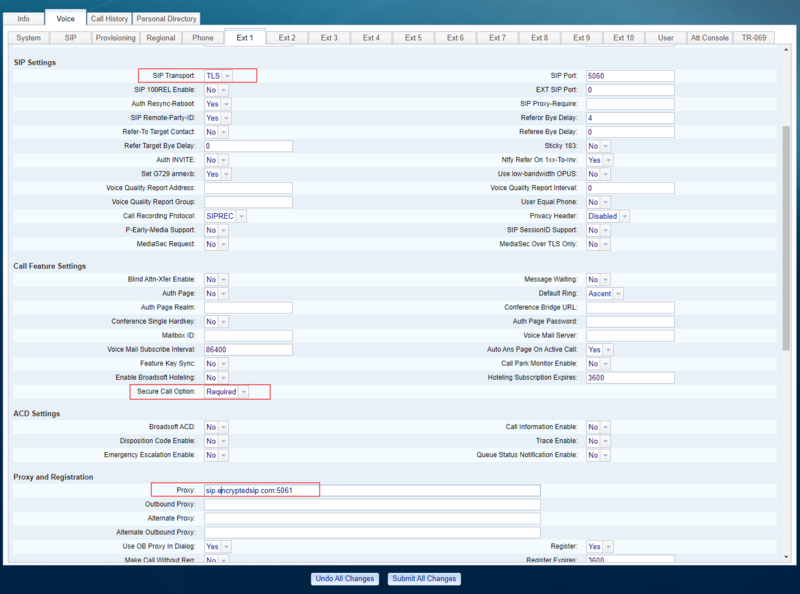The height and width of the screenshot is (594, 800).
Task: Open Use OB Proxy In Dialog dropdown
Action: 218,547
